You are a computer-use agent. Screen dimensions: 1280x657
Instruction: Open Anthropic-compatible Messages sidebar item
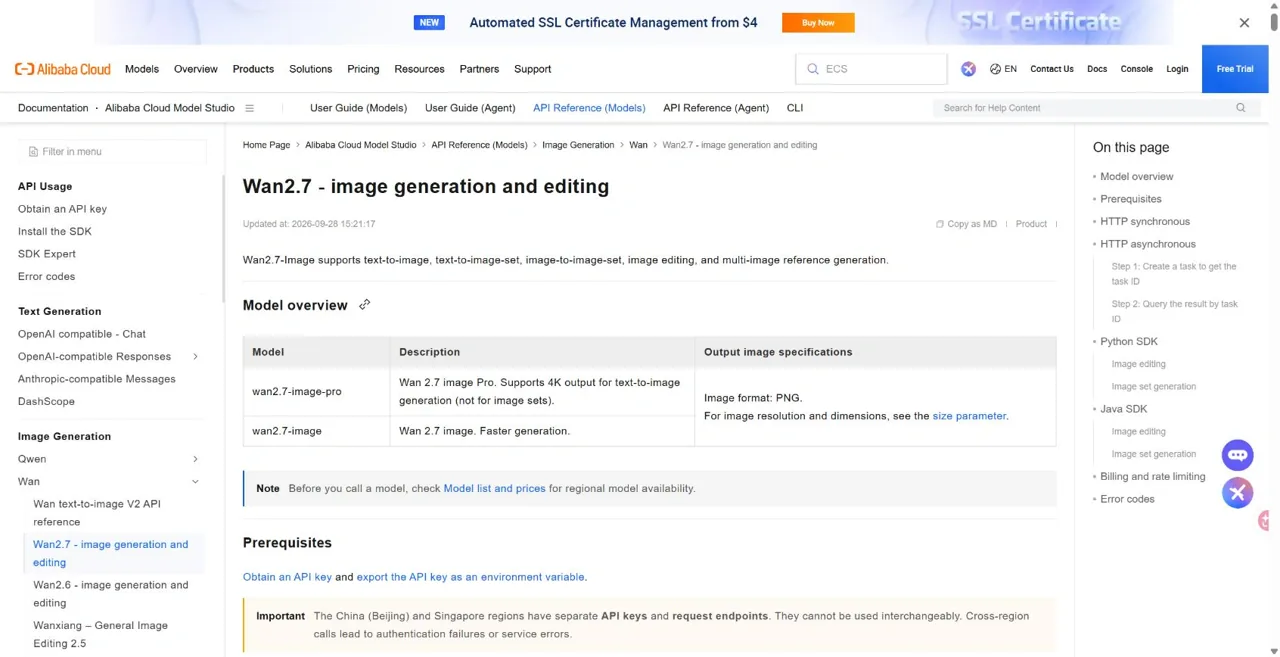[x=97, y=379]
